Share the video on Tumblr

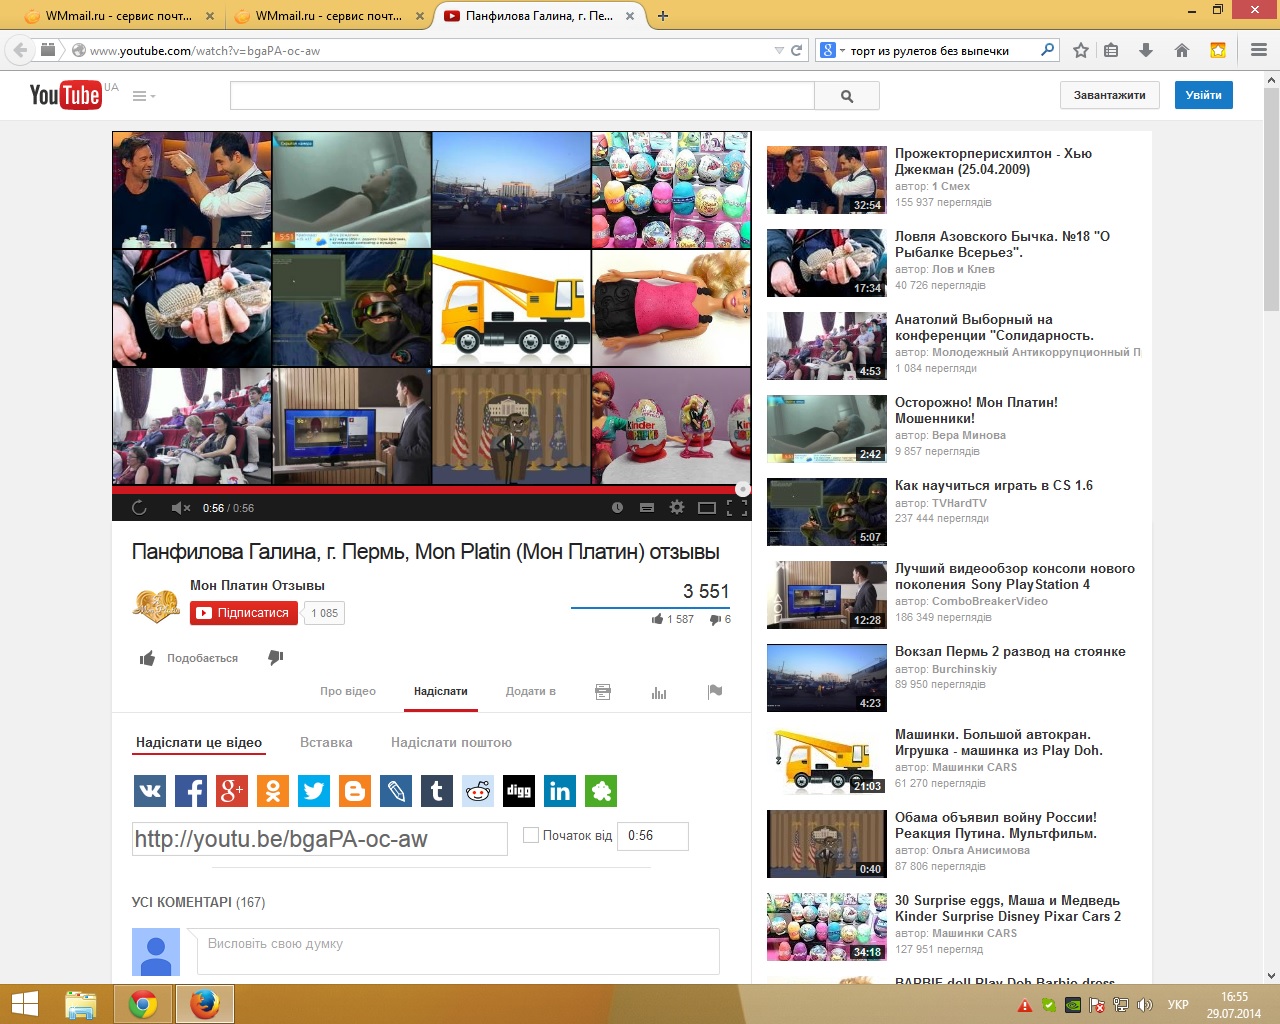click(437, 791)
